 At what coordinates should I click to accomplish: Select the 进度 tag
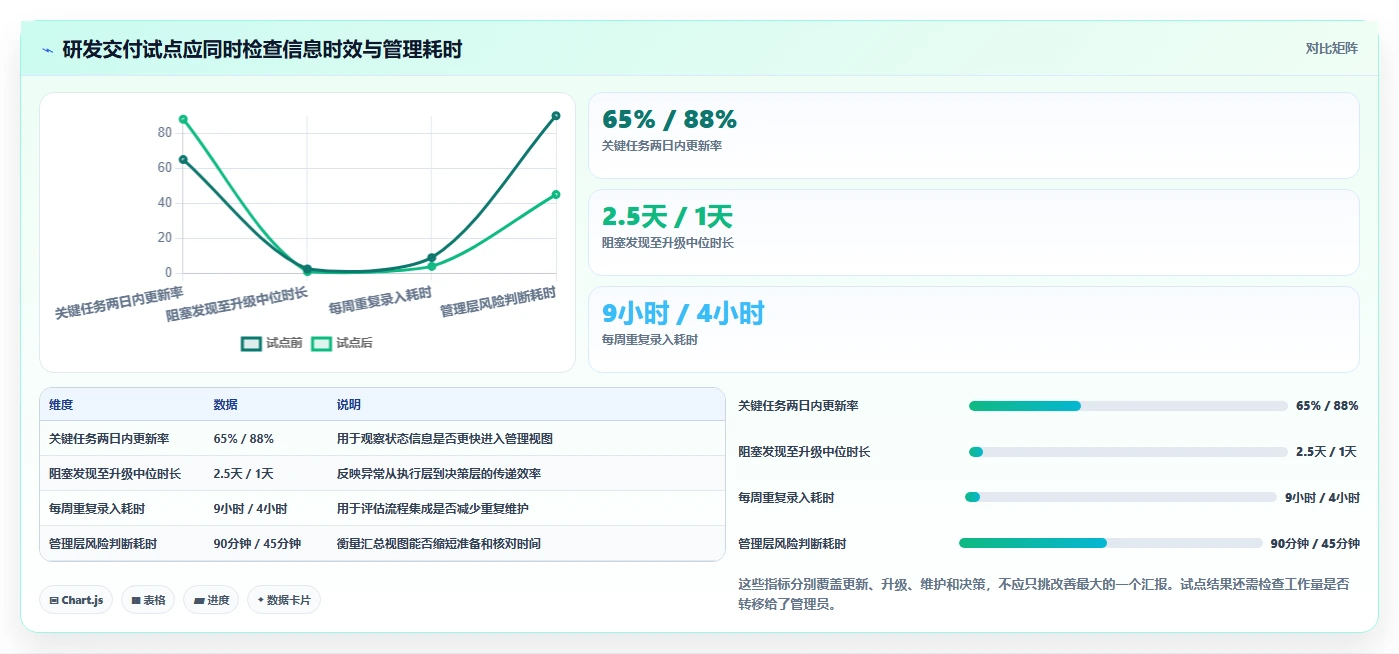(211, 600)
